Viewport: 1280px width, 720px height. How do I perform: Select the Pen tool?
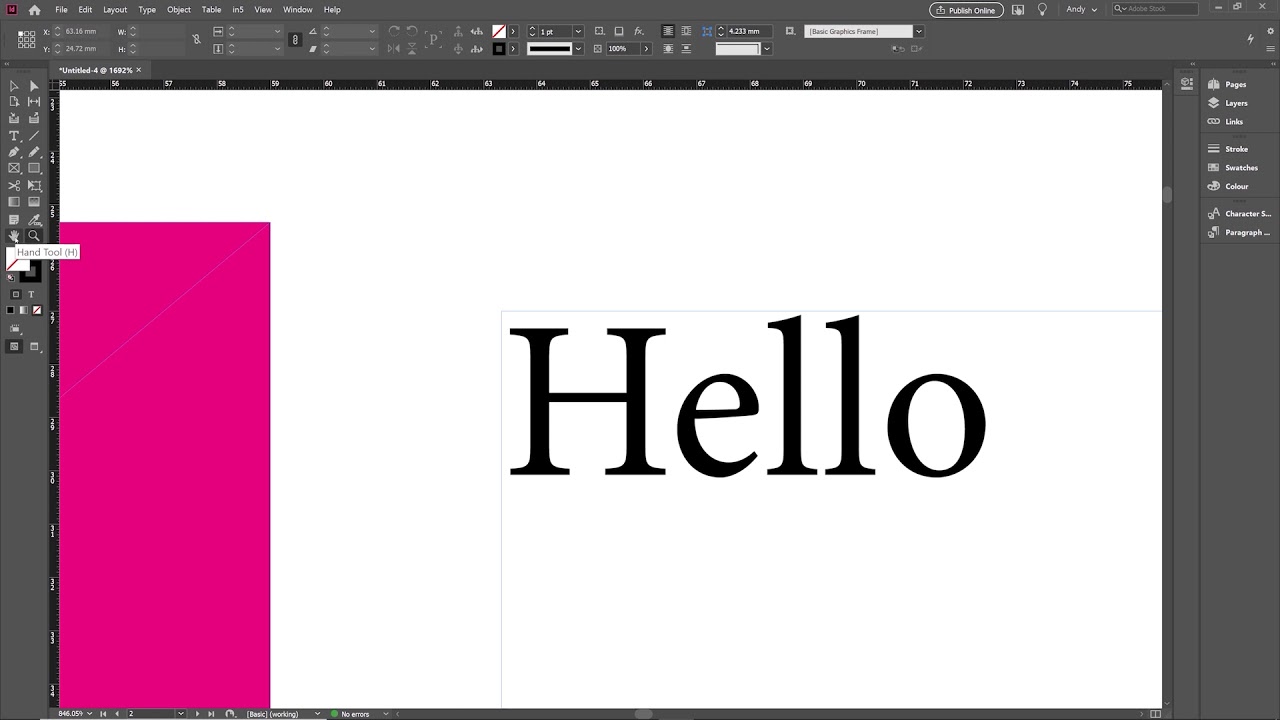coord(14,152)
